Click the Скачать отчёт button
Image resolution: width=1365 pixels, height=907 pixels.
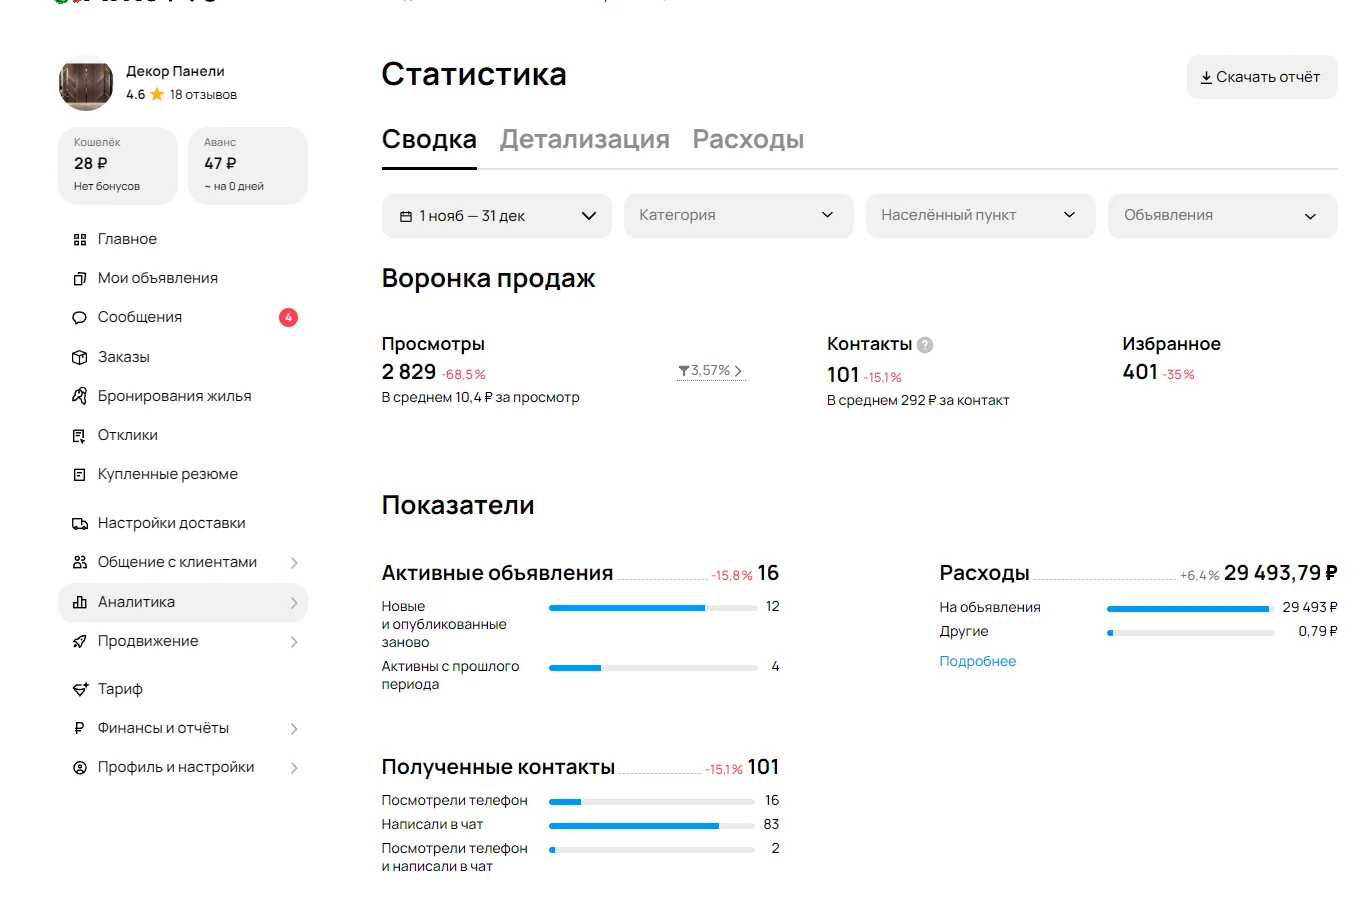(x=1262, y=77)
